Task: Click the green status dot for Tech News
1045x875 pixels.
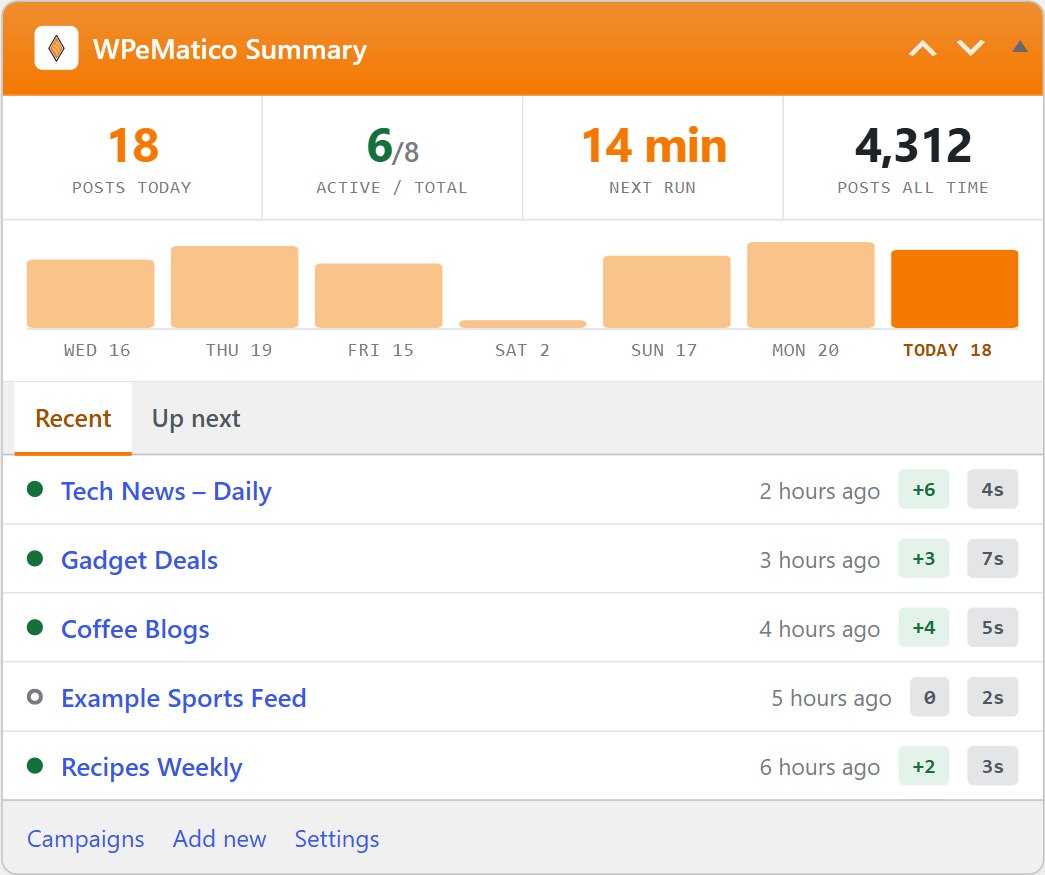Action: (35, 489)
